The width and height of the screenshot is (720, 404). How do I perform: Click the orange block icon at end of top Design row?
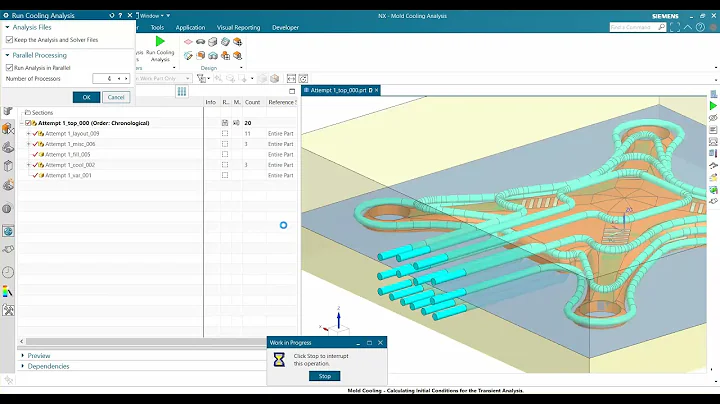(x=237, y=42)
